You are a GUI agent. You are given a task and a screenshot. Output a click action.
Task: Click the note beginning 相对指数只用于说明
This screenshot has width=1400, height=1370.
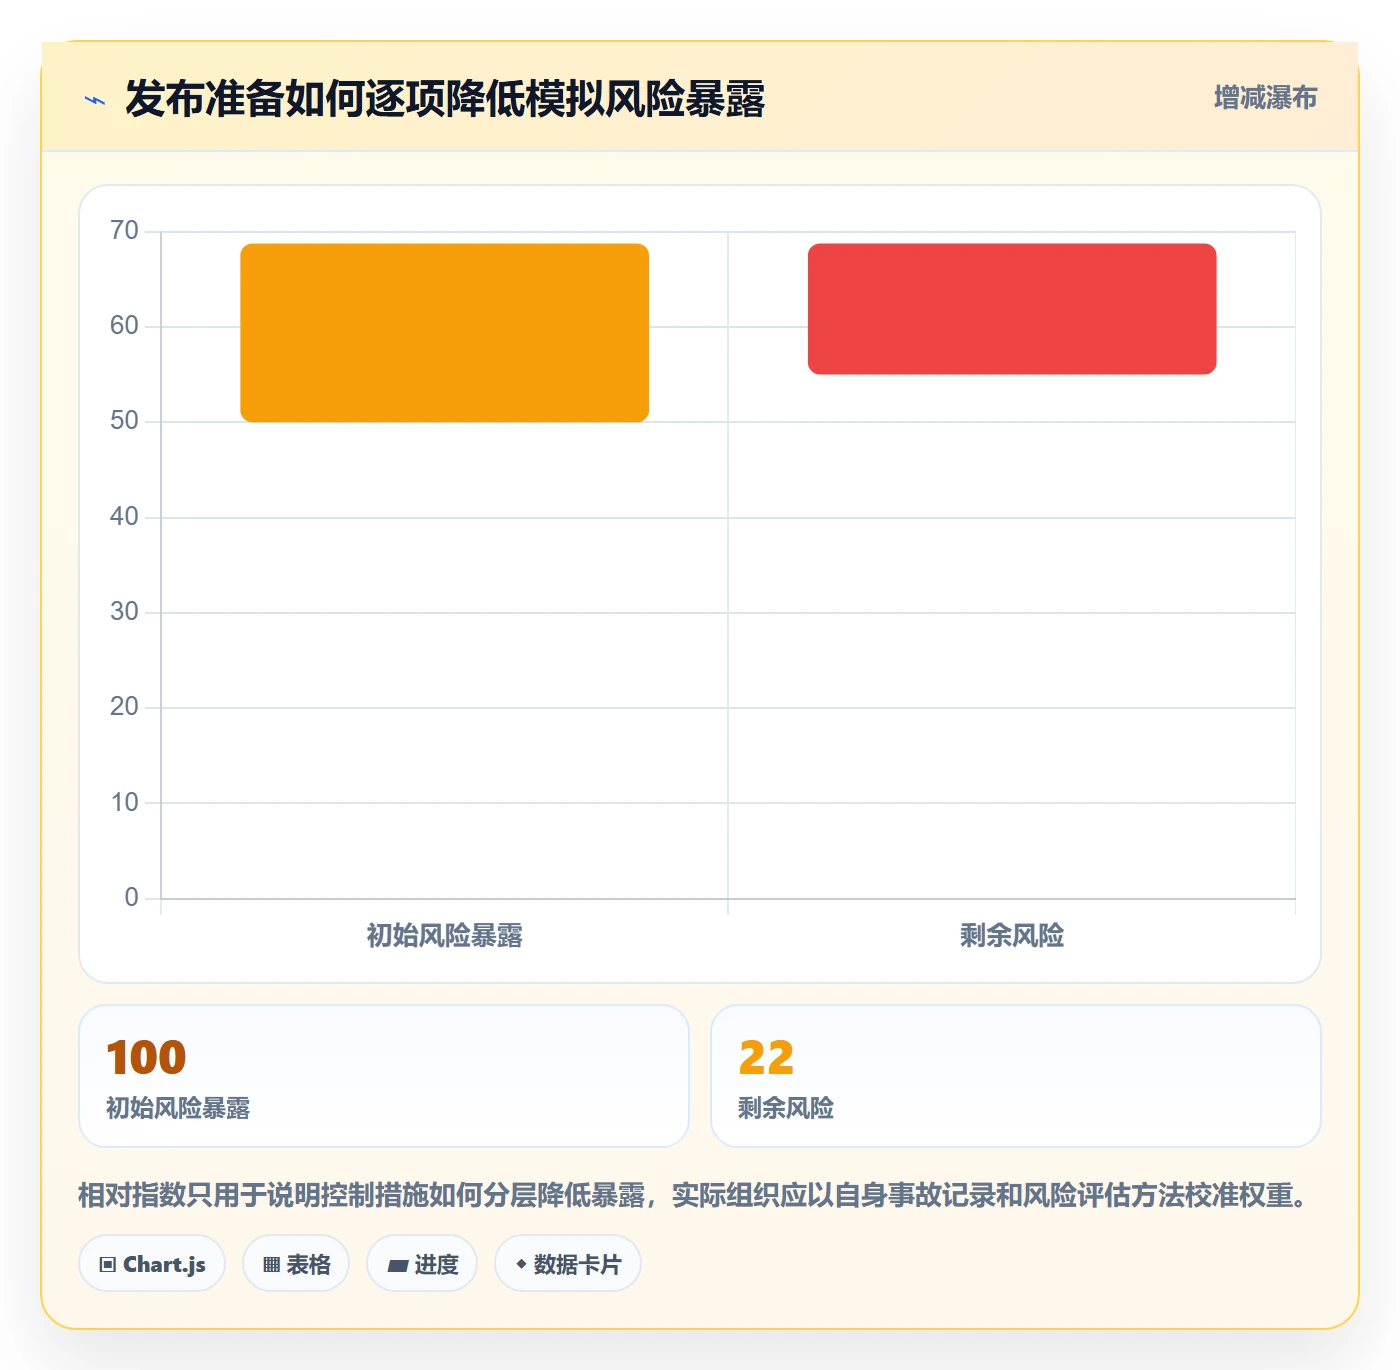tap(696, 1195)
